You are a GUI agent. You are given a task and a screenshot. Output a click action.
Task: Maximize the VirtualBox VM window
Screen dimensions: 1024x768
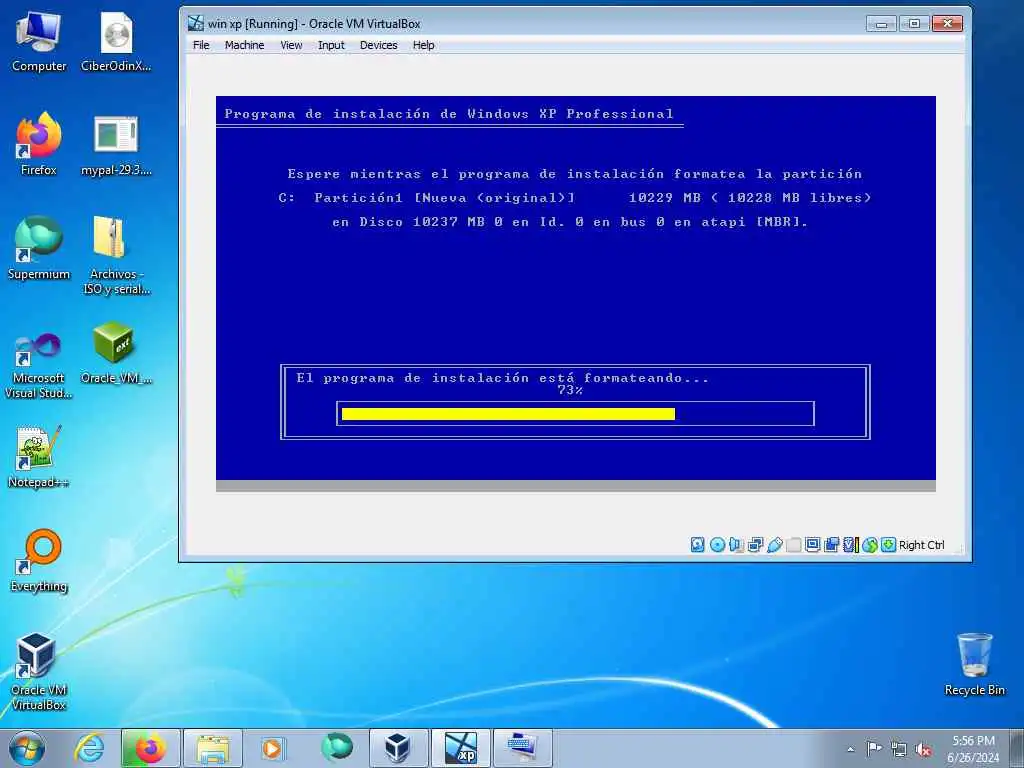coord(914,24)
